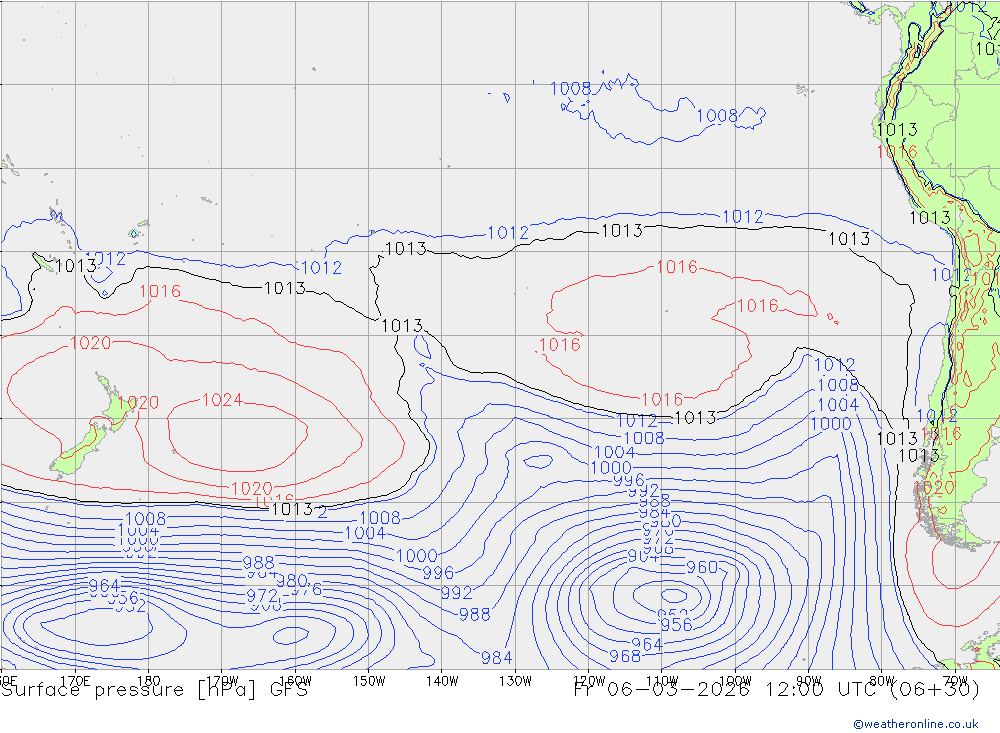Click the topmost red 1016 label in the eastern Pacific
Screen dimensions: 1000x733
[677, 267]
